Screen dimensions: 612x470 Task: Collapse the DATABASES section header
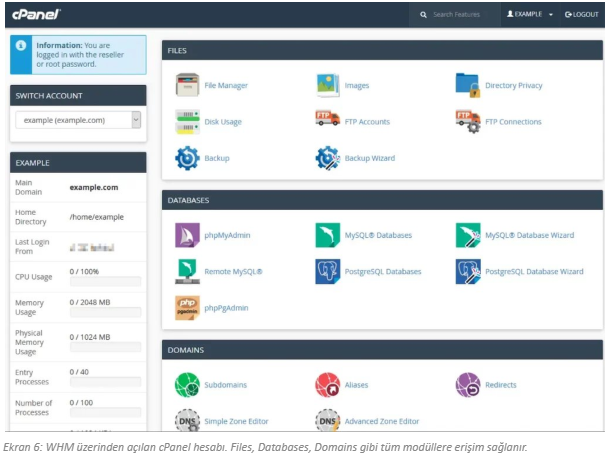[382, 200]
